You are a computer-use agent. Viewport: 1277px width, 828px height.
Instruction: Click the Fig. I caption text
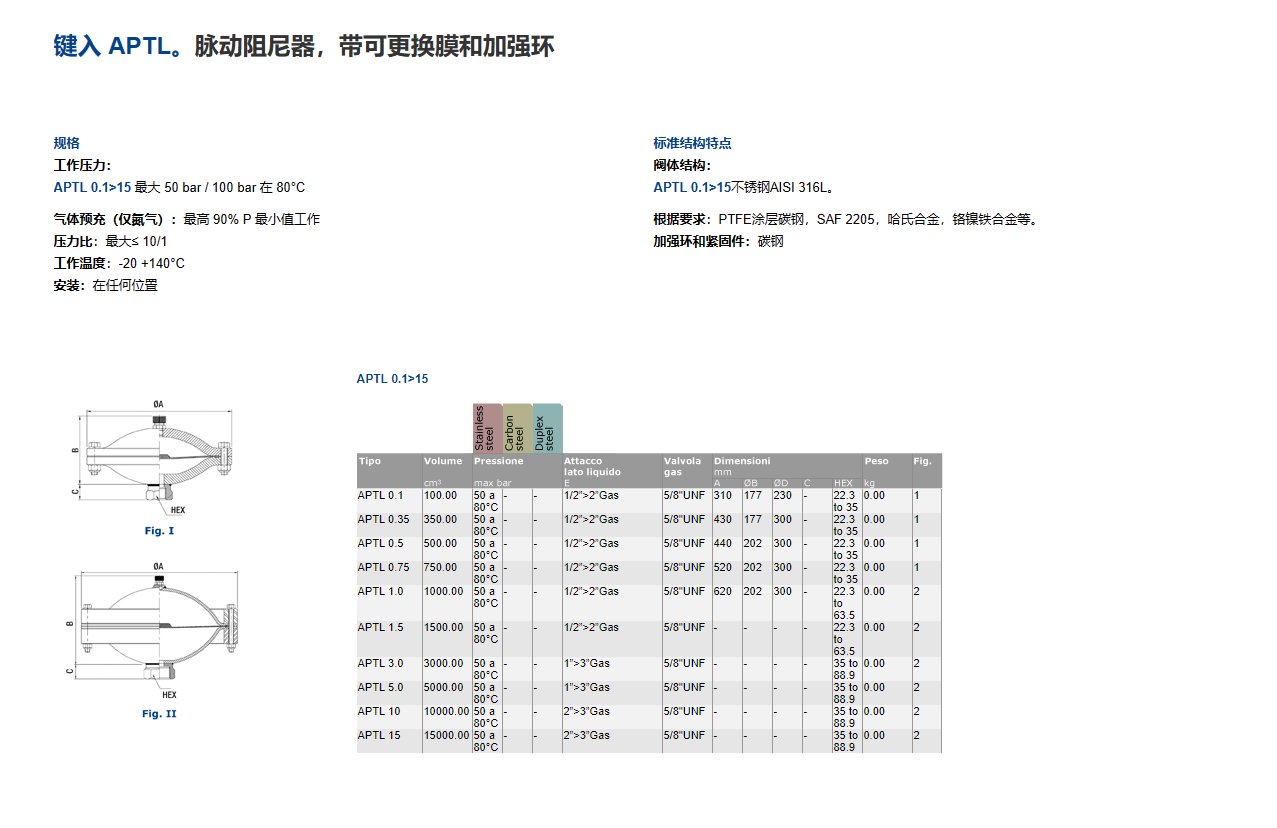tap(158, 531)
